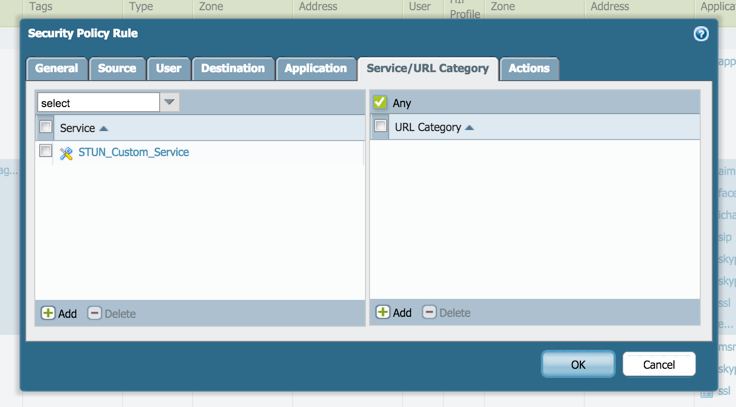
Task: Confirm the rule with OK
Action: (x=578, y=364)
